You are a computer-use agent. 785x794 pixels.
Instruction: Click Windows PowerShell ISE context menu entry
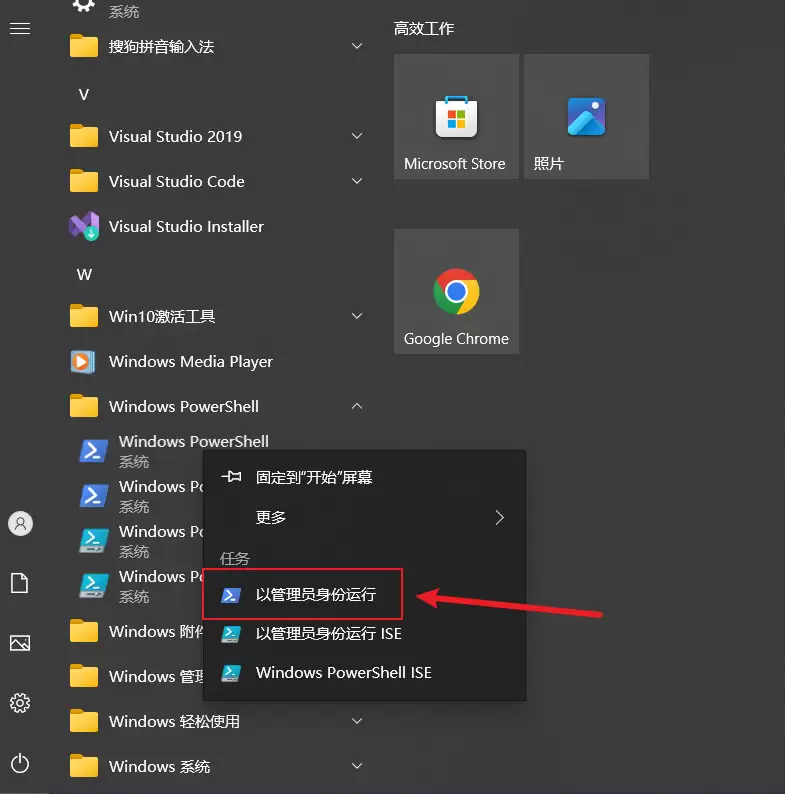click(343, 673)
